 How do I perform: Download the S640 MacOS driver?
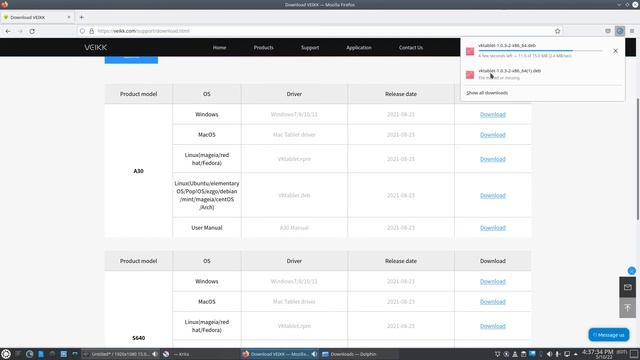pyautogui.click(x=493, y=302)
